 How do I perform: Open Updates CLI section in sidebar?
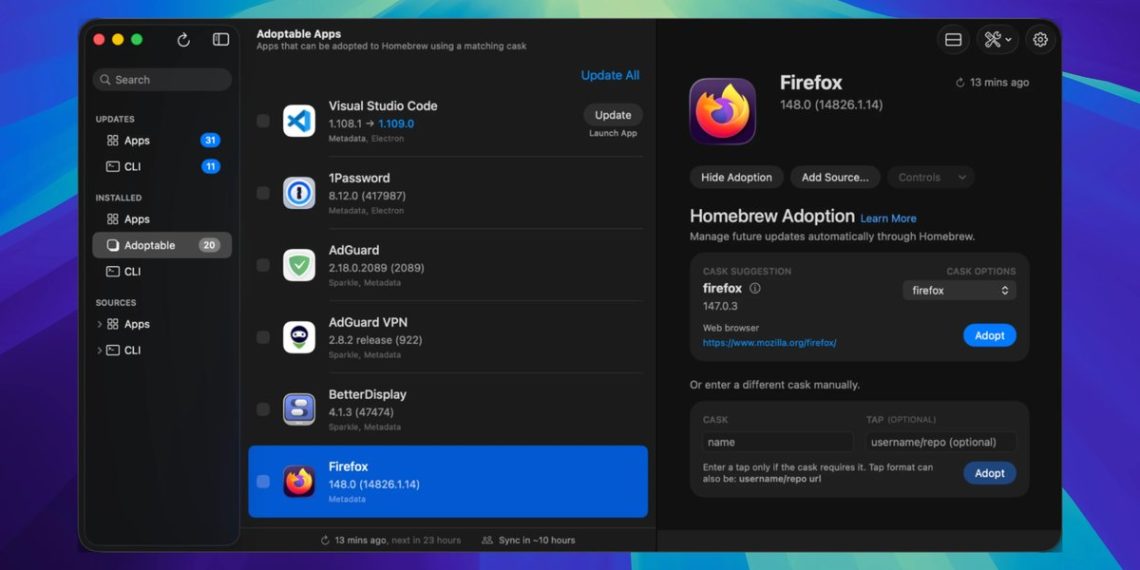[x=132, y=166]
